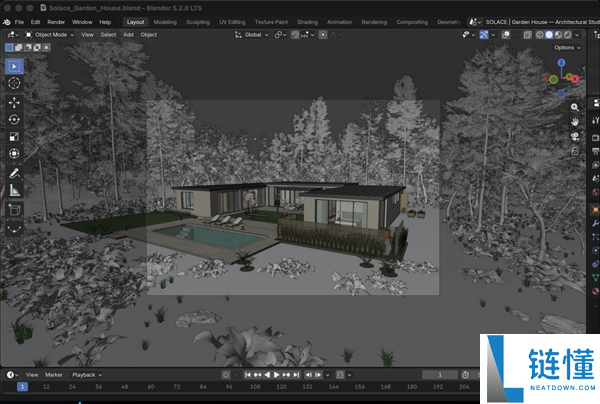The width and height of the screenshot is (600, 404).
Task: Open Render properties tab
Action: click(x=595, y=137)
